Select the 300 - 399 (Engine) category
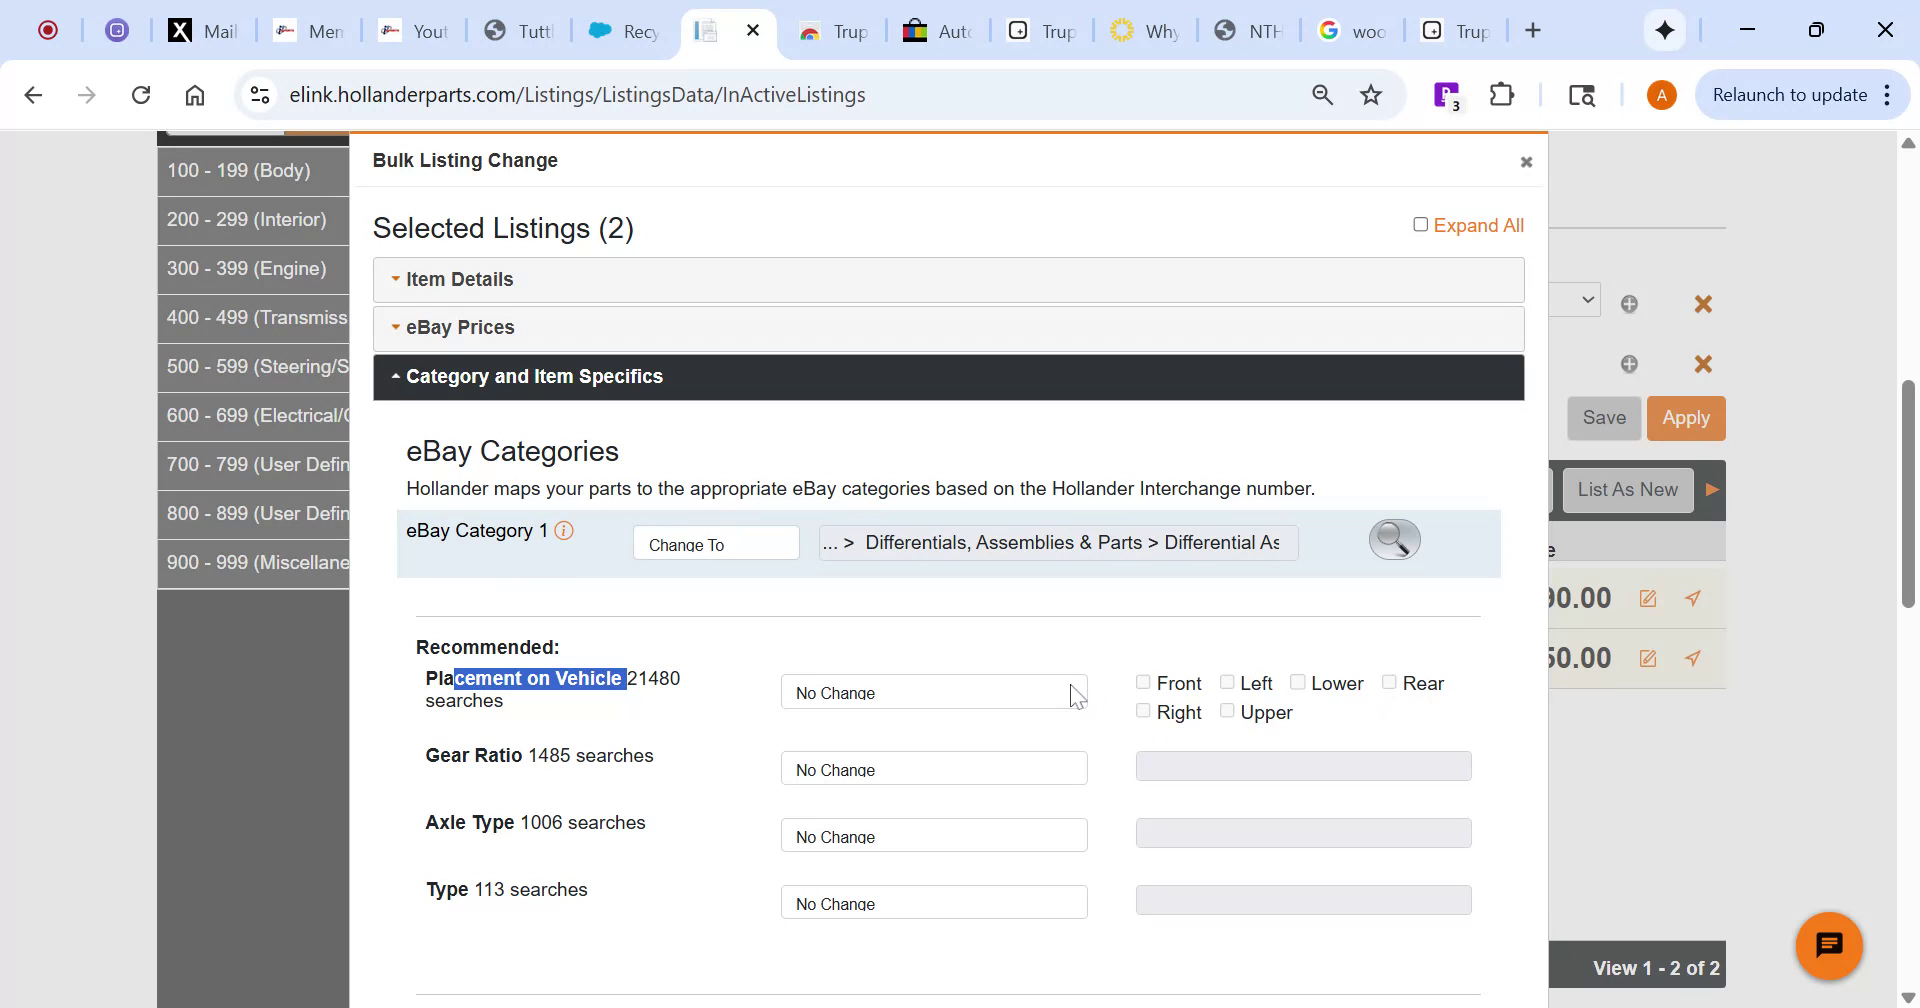Screen dimensions: 1920x1008 (x=247, y=269)
